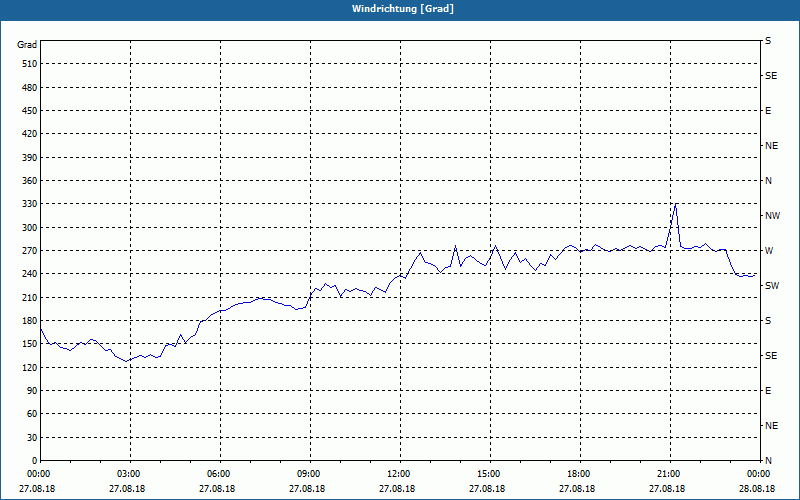The height and width of the screenshot is (500, 800).
Task: Pick the 240 degree axis label
Action: 30,274
